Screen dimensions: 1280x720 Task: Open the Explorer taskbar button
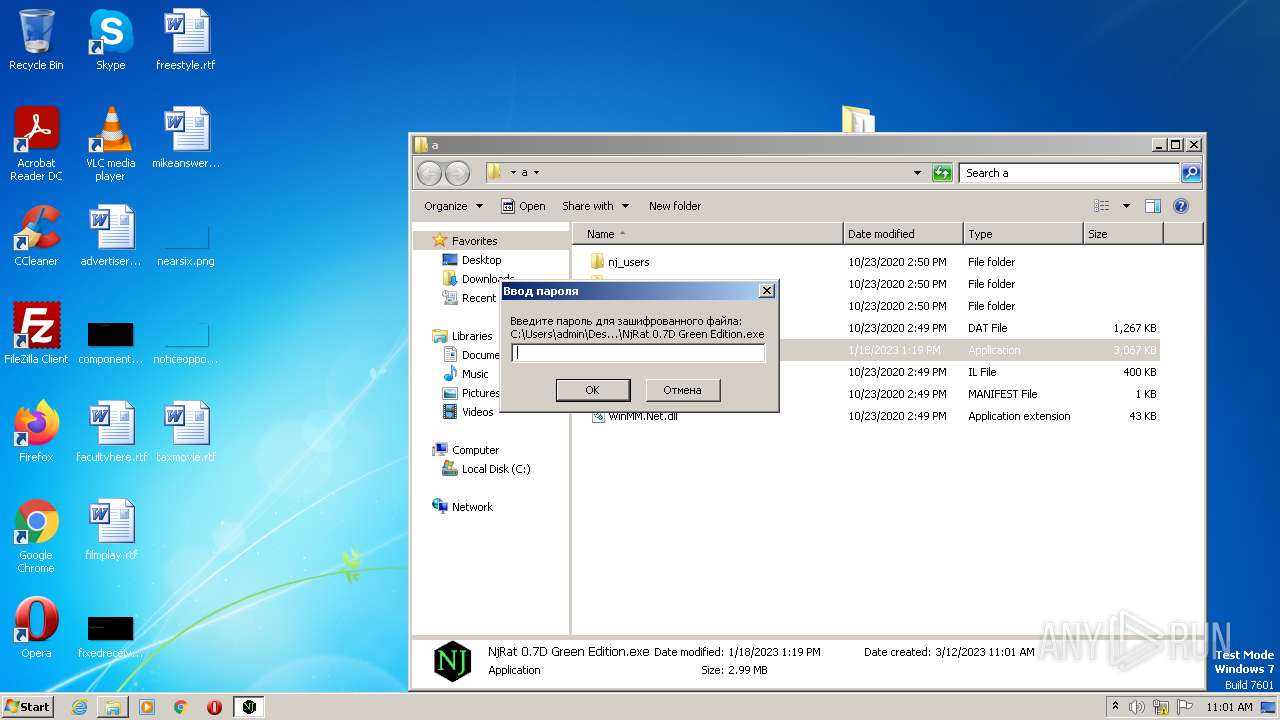point(113,707)
